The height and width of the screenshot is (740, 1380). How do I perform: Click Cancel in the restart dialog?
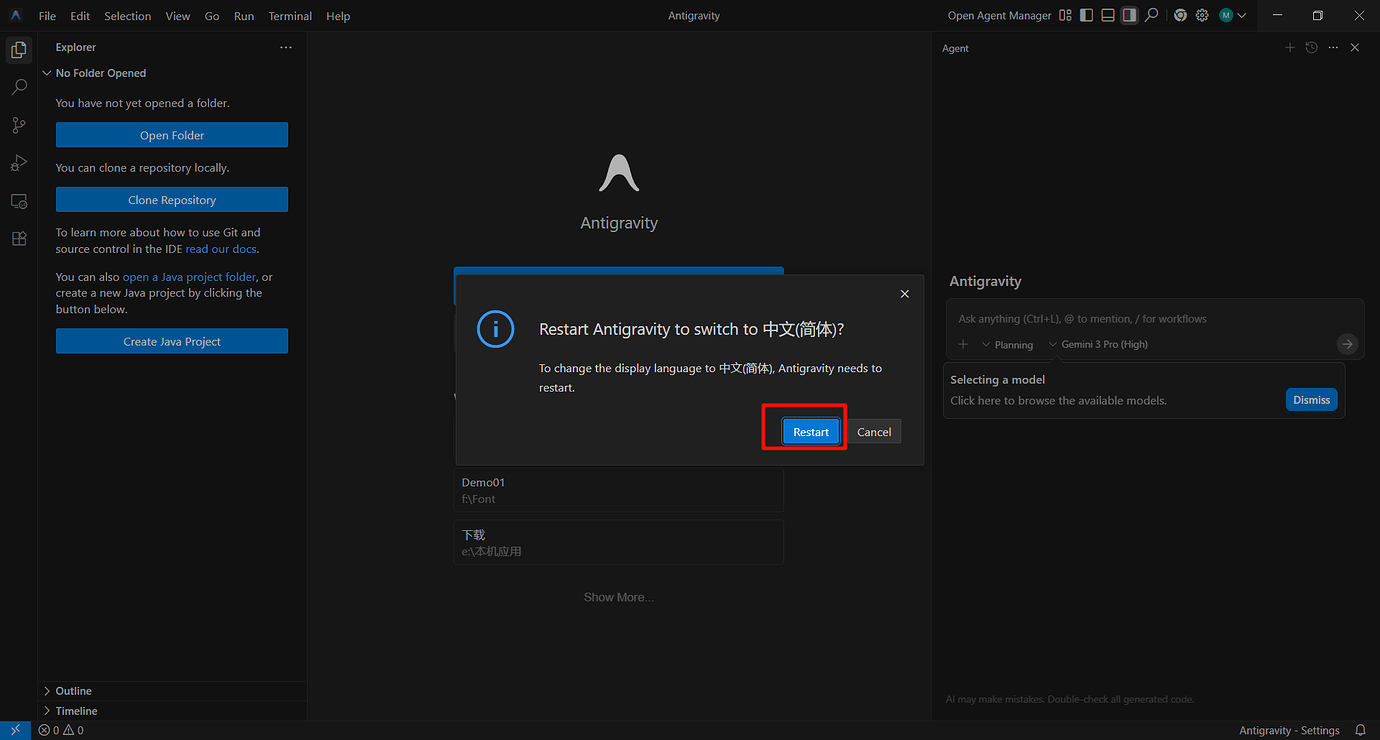[874, 431]
